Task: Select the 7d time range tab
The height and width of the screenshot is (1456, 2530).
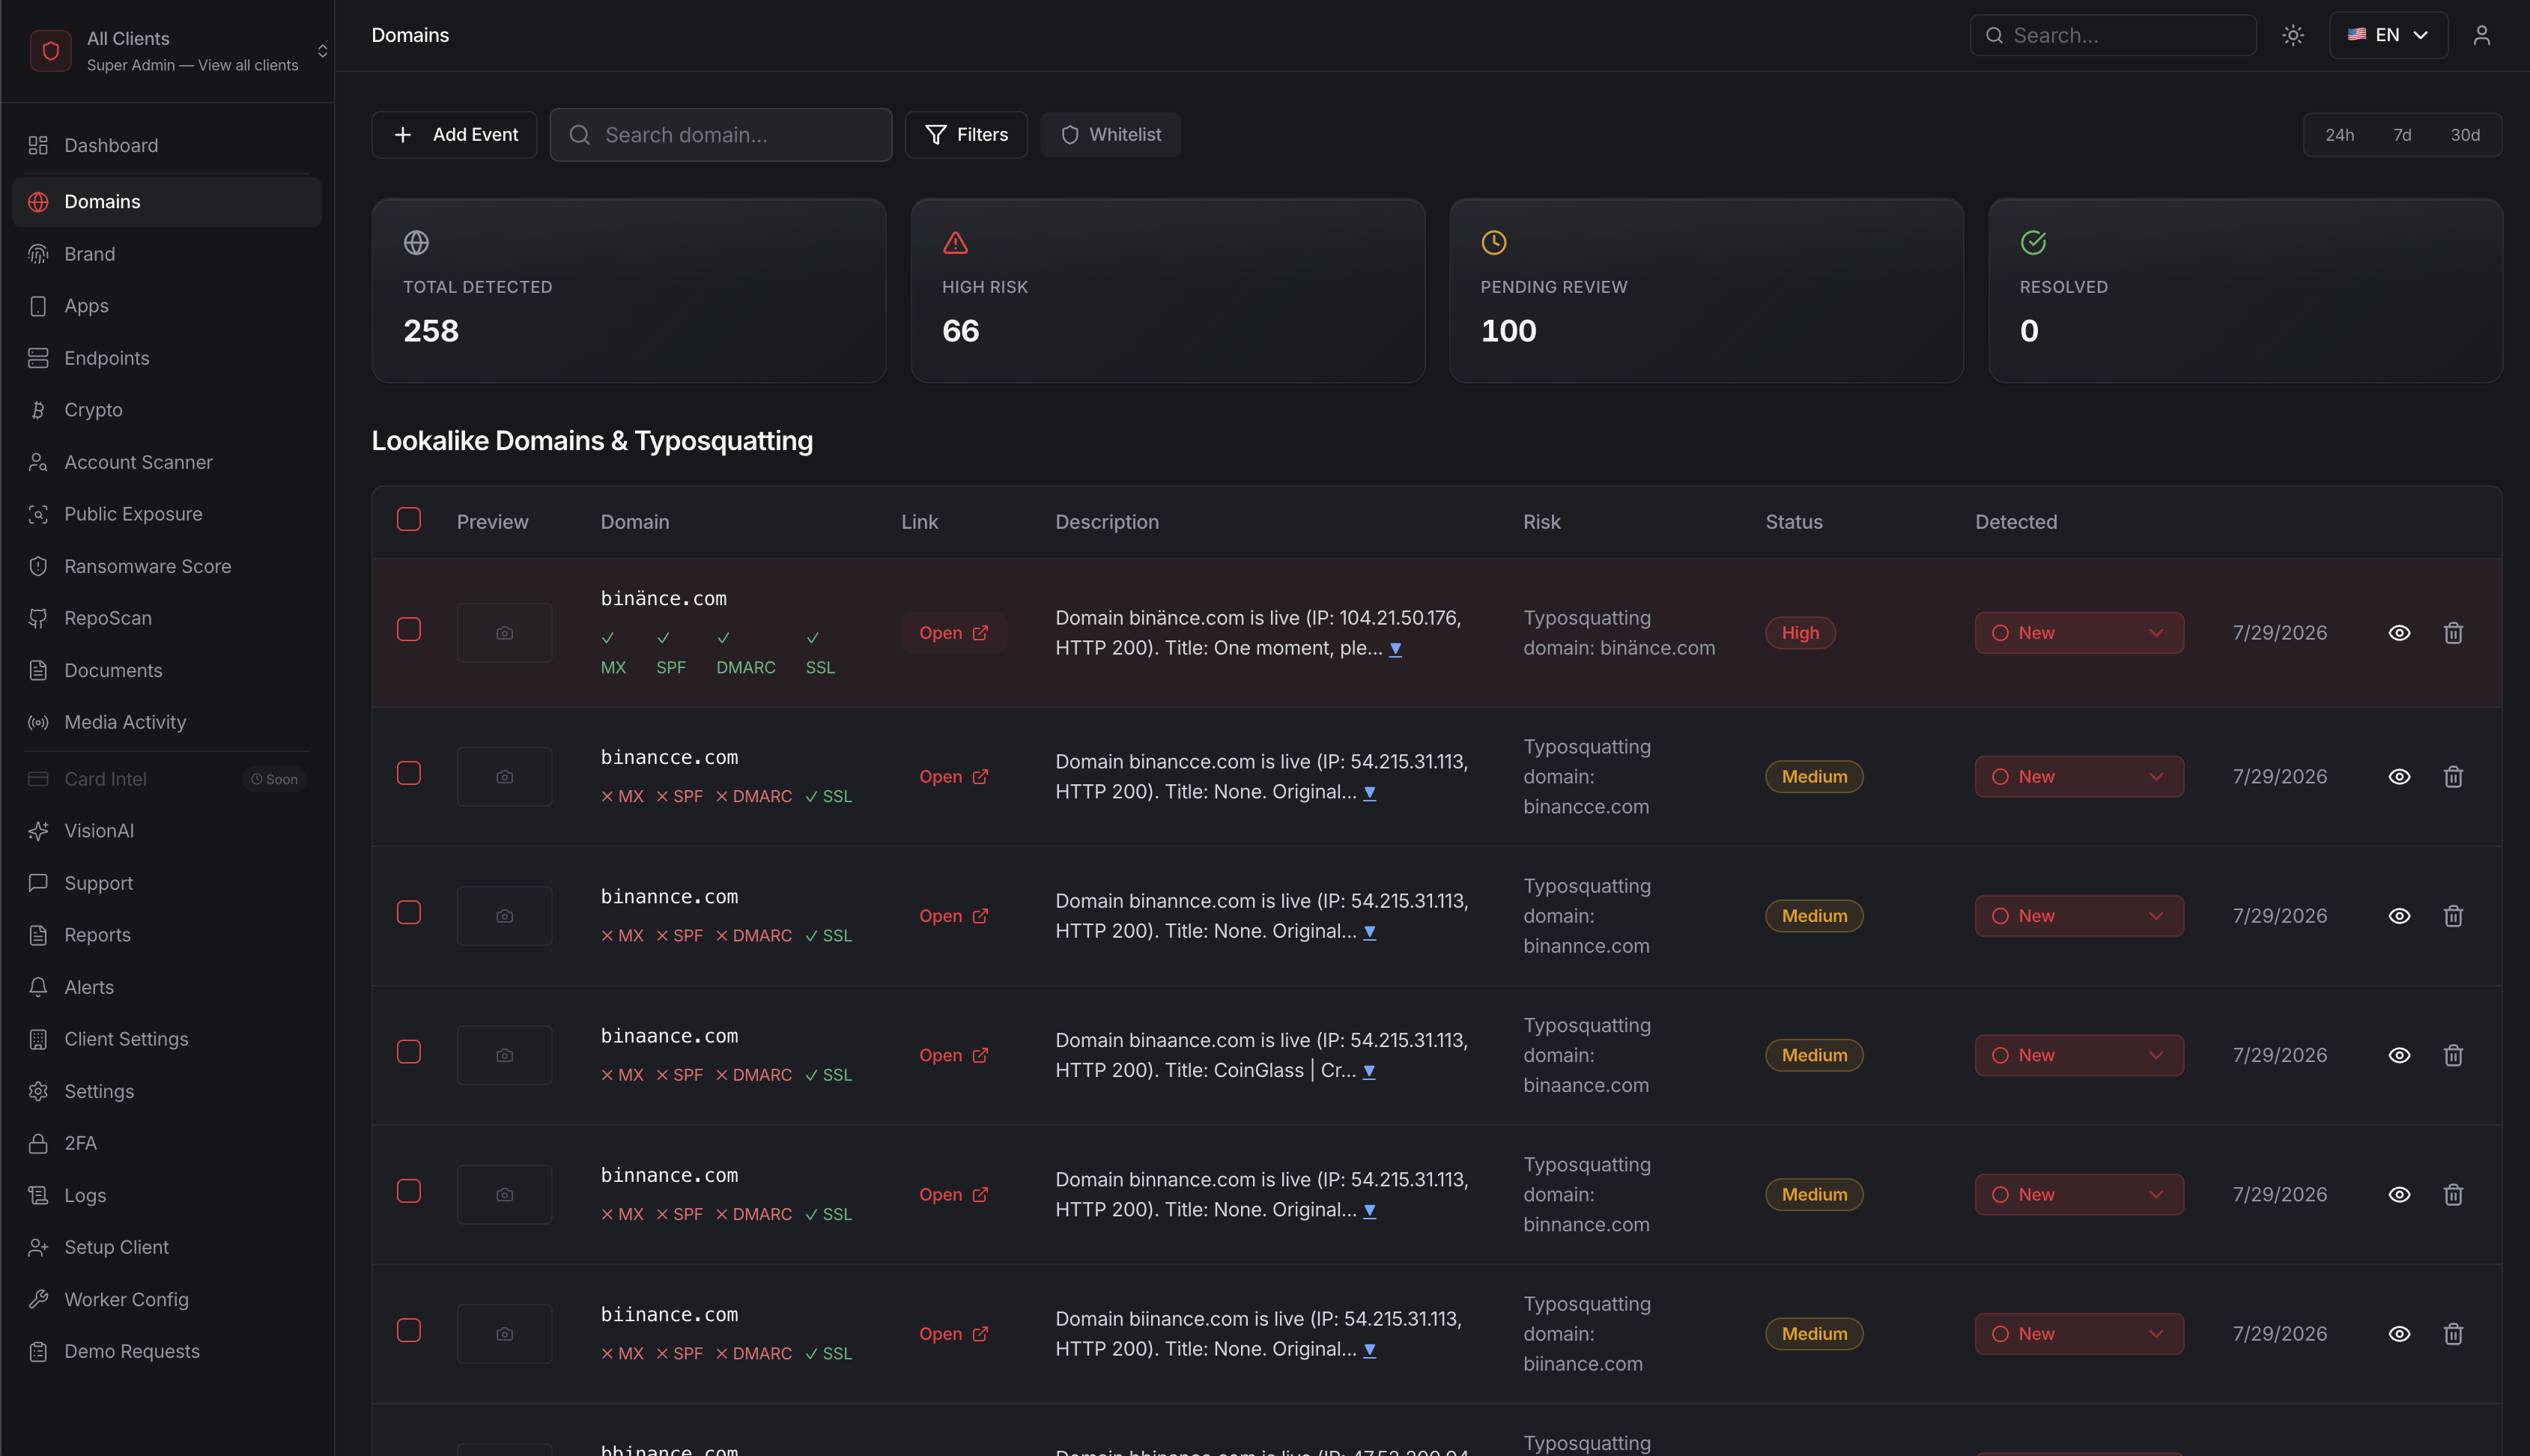Action: pos(2402,135)
